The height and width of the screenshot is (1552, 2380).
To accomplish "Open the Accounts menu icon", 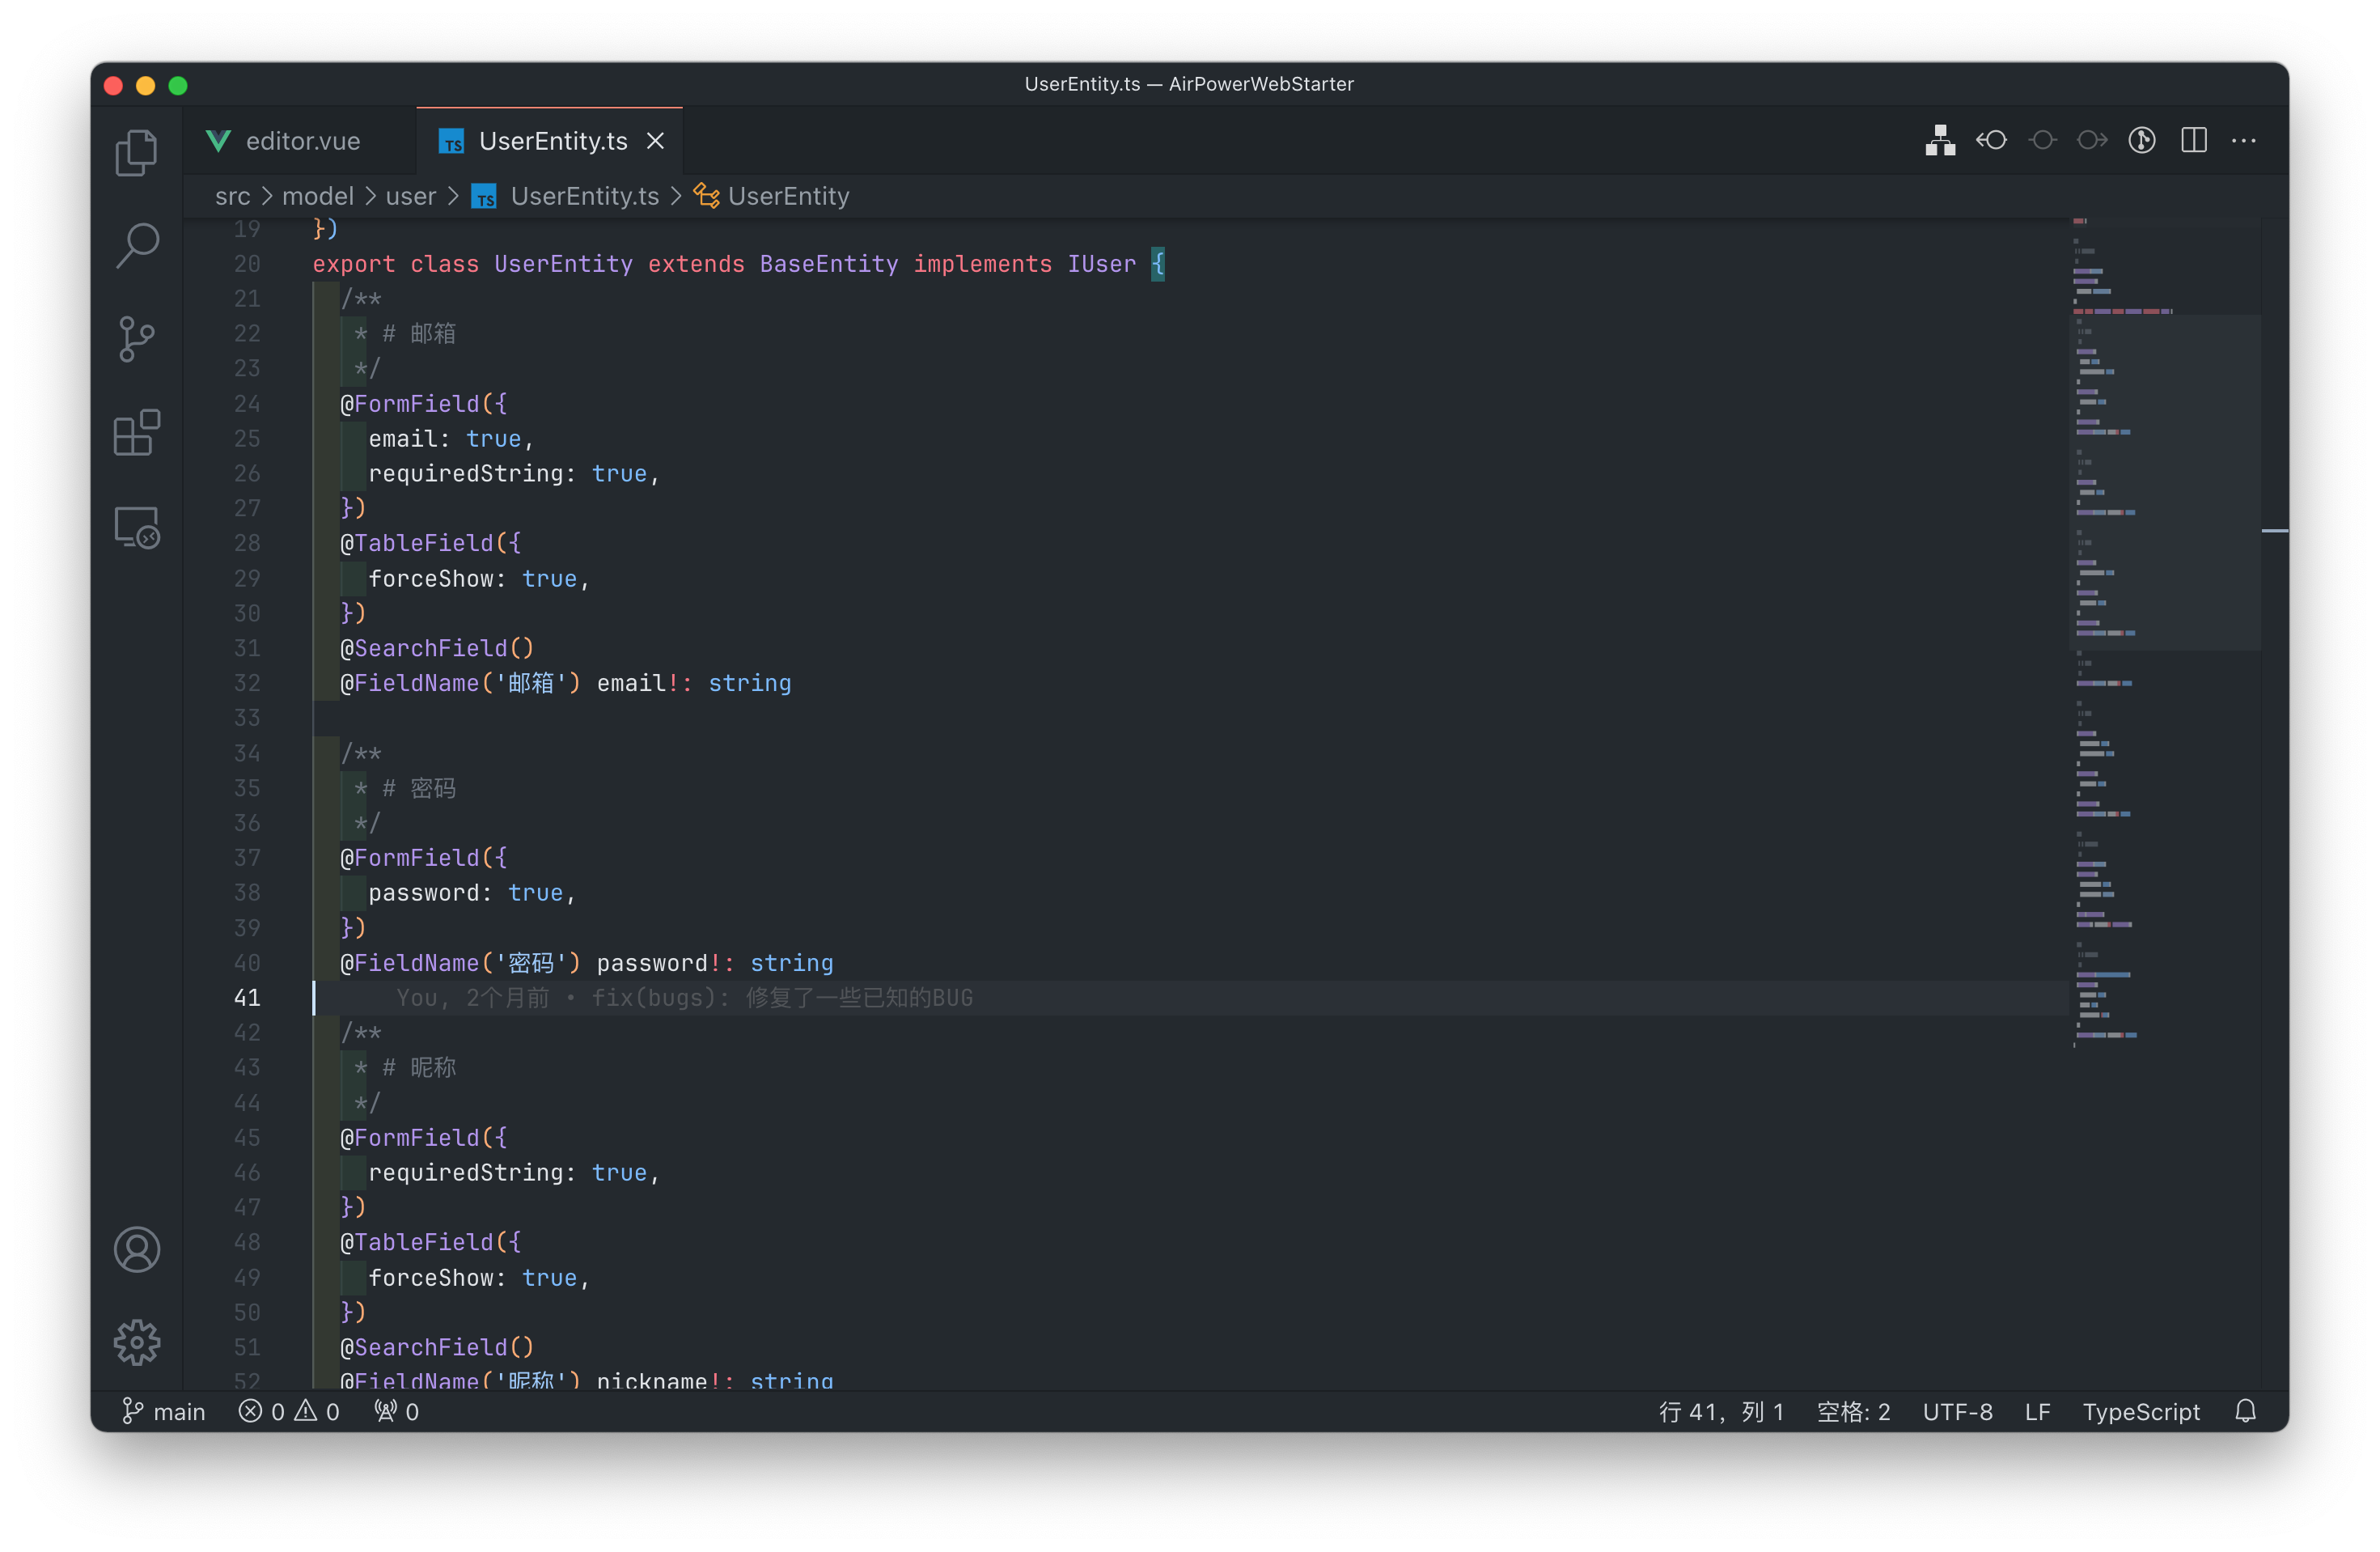I will tap(137, 1249).
